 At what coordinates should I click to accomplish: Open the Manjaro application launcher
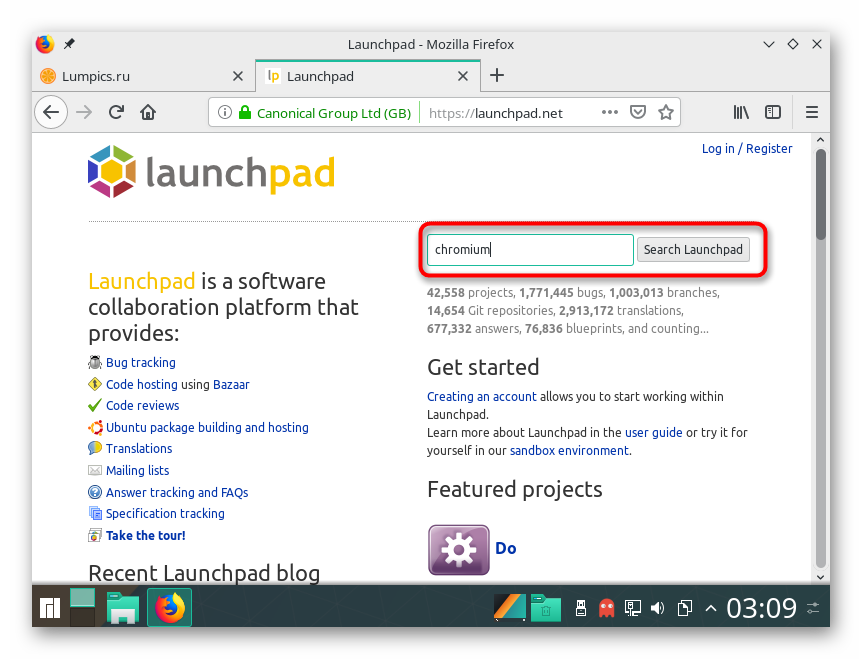pyautogui.click(x=50, y=608)
